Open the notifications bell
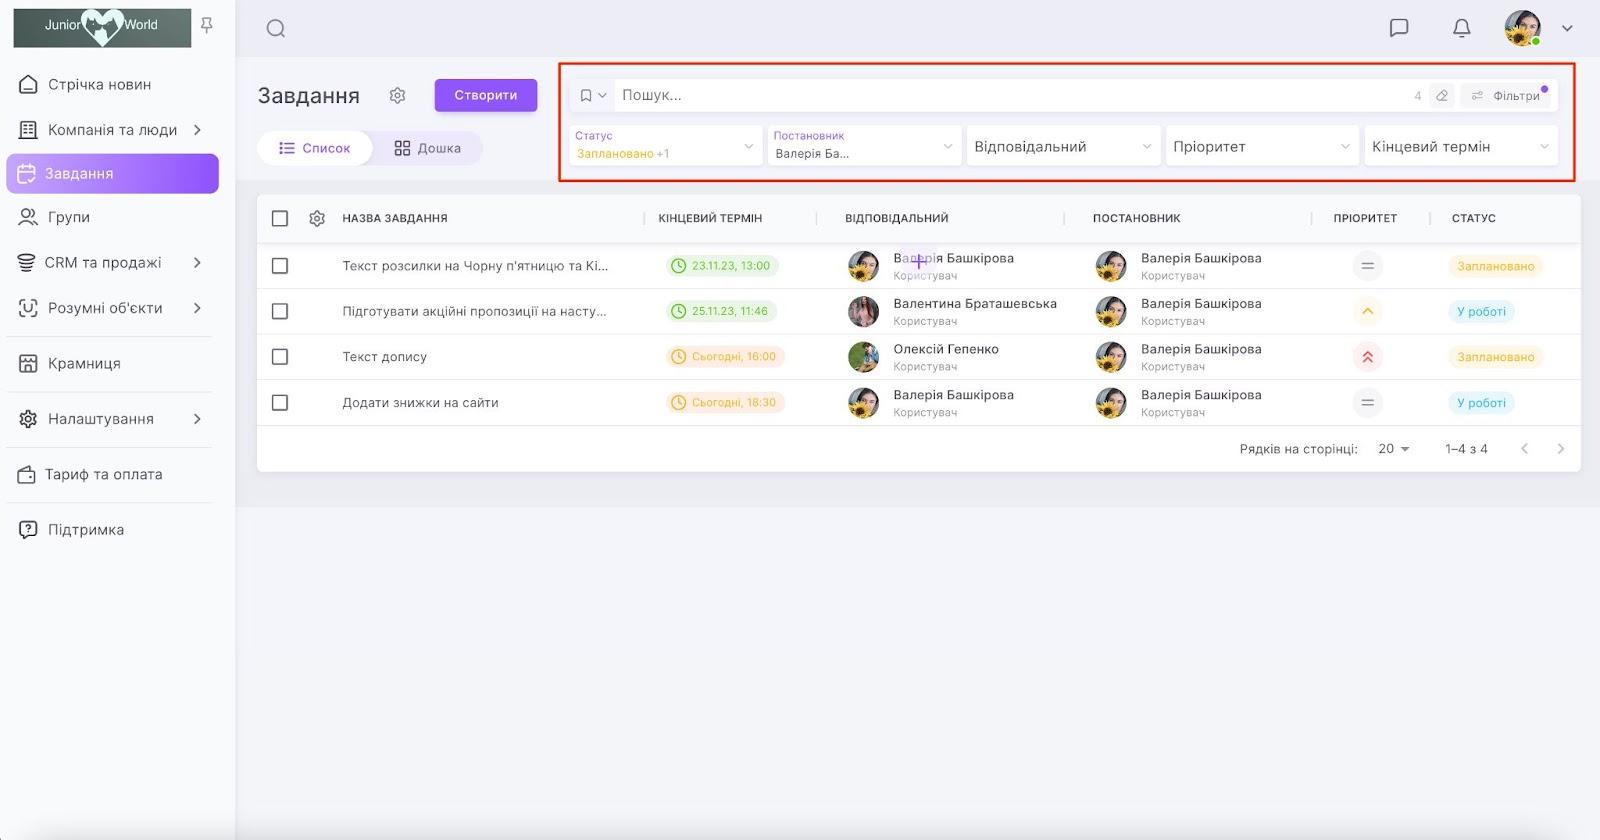This screenshot has width=1600, height=840. (x=1461, y=28)
